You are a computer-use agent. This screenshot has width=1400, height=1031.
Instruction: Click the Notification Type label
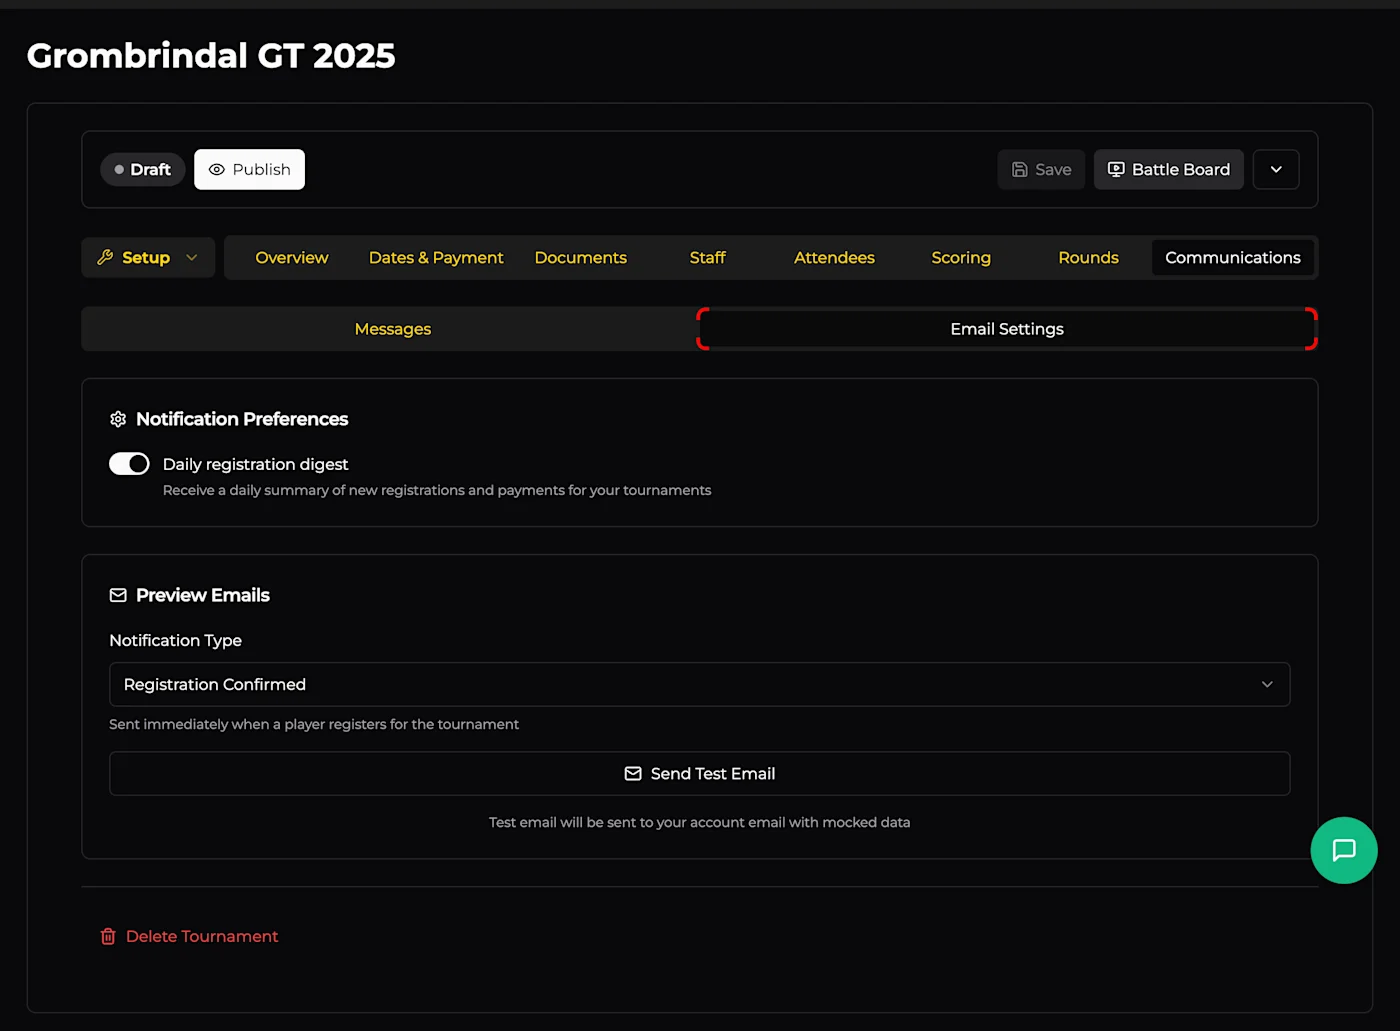176,640
